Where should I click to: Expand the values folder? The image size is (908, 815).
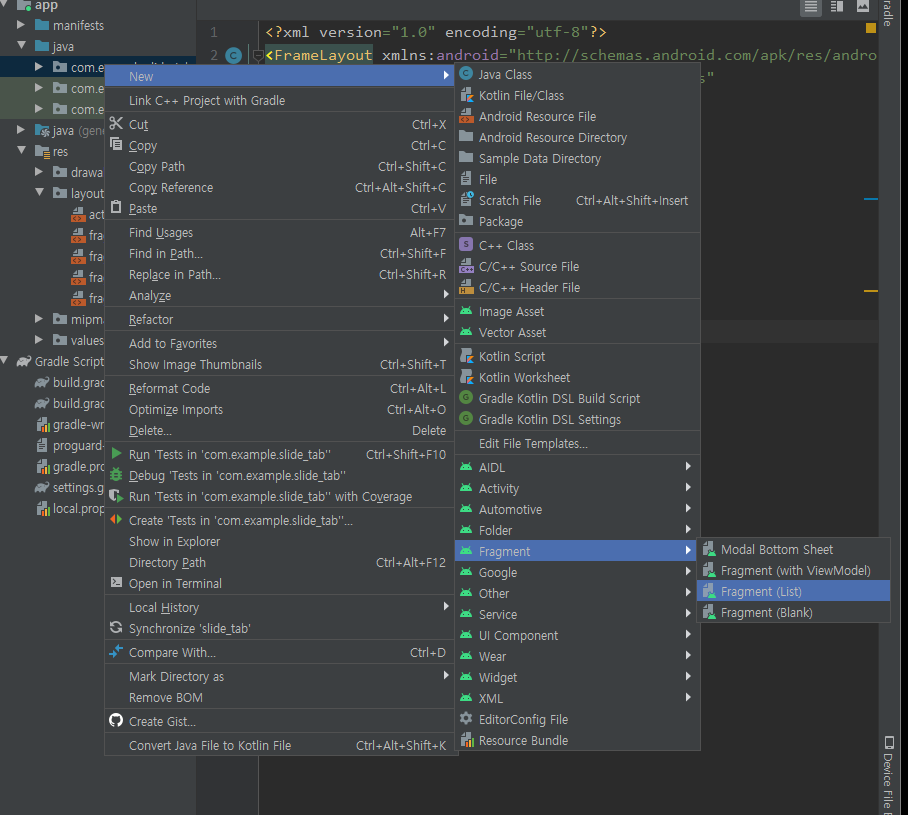(39, 339)
